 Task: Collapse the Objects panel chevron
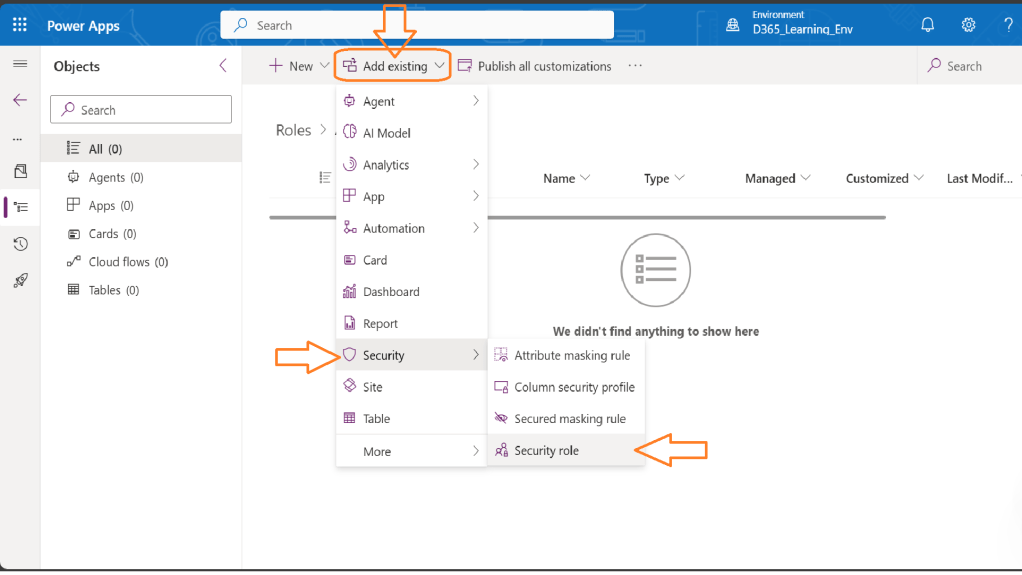(223, 66)
